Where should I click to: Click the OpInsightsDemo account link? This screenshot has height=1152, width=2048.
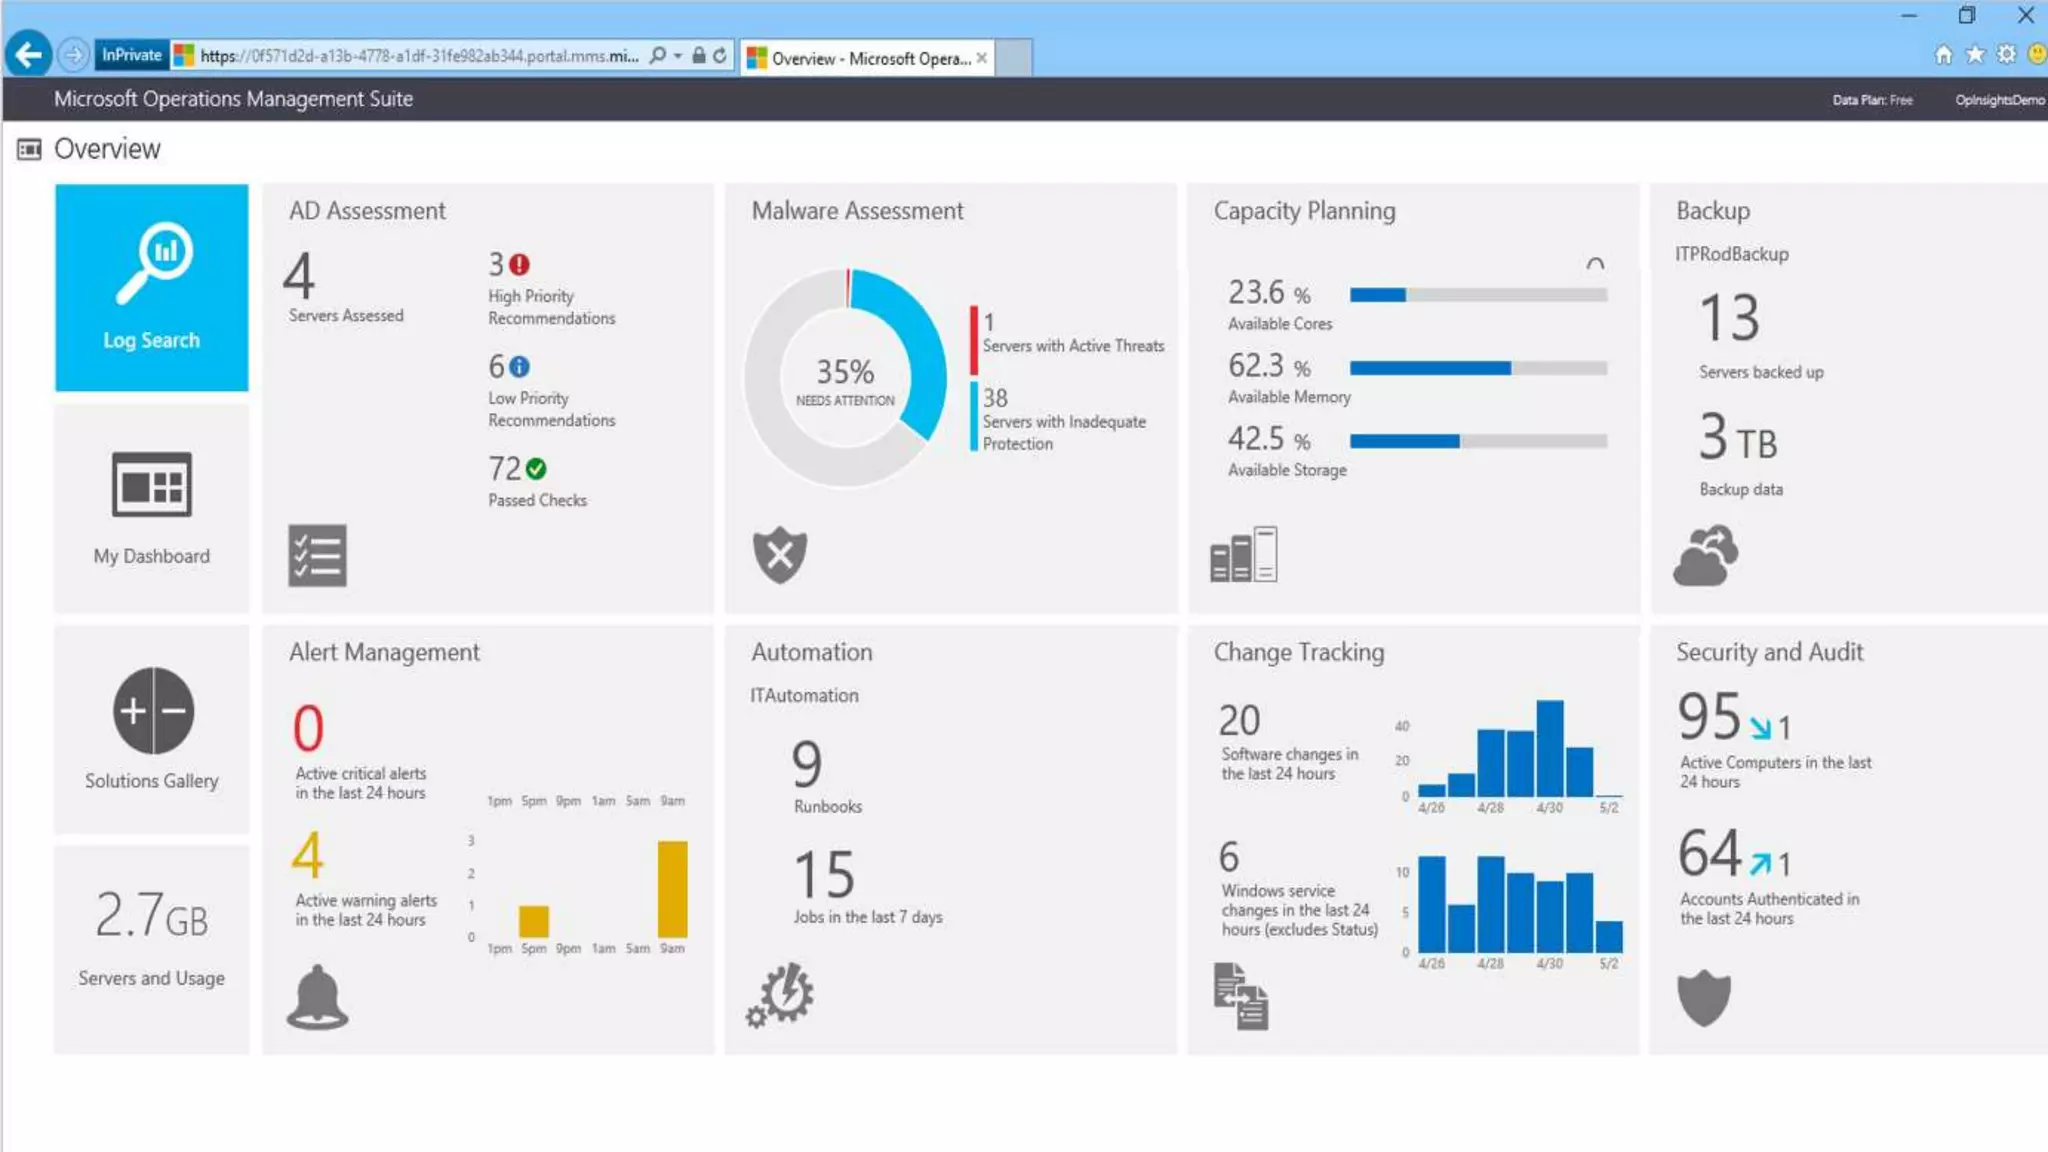point(1999,100)
